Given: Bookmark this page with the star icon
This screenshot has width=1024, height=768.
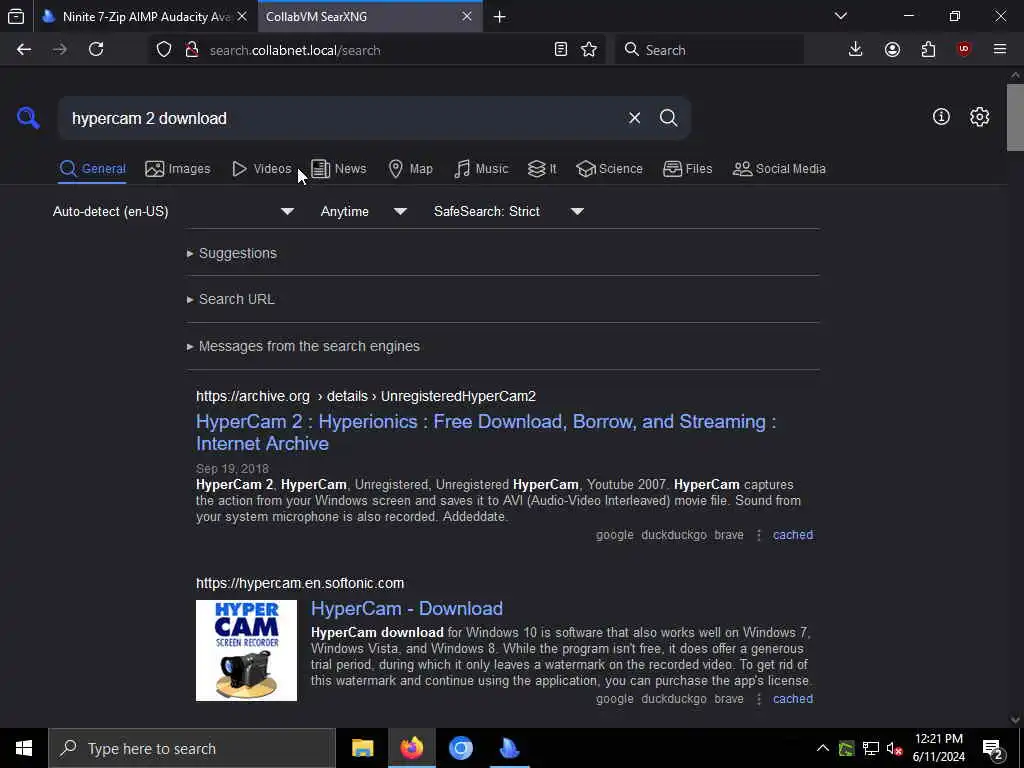Looking at the screenshot, I should [589, 50].
